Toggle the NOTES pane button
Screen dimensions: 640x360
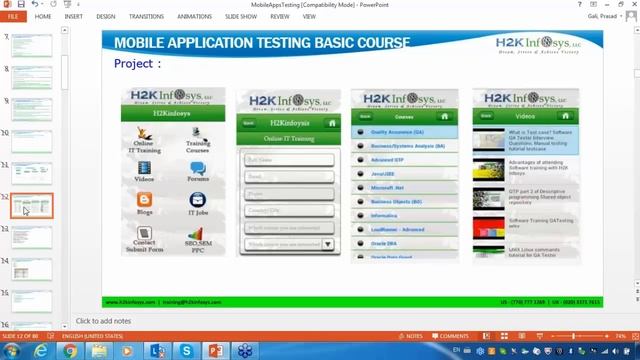click(x=410, y=336)
